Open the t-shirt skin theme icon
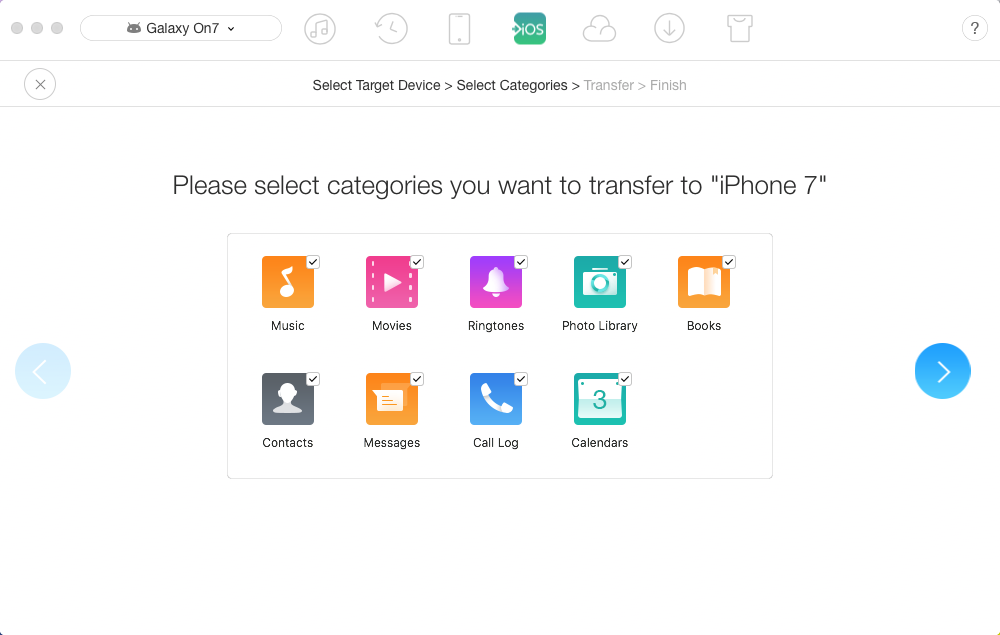 [x=740, y=29]
